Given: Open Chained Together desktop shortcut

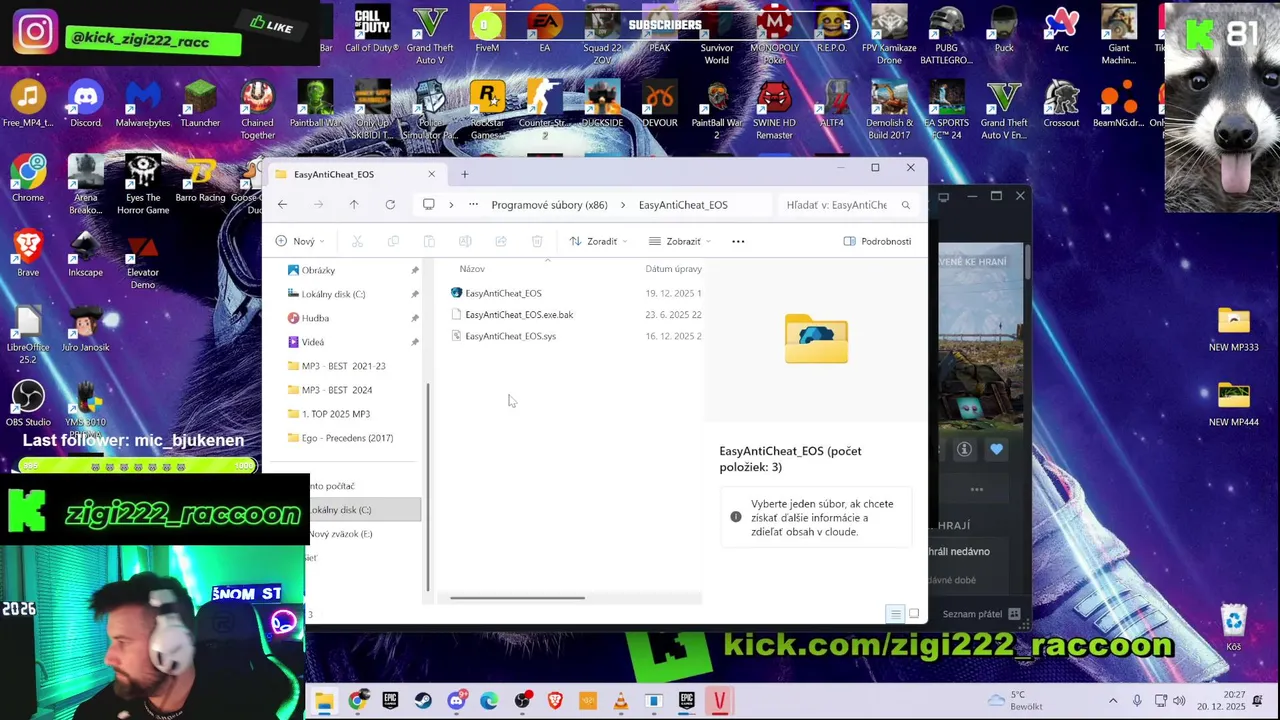Looking at the screenshot, I should [257, 110].
